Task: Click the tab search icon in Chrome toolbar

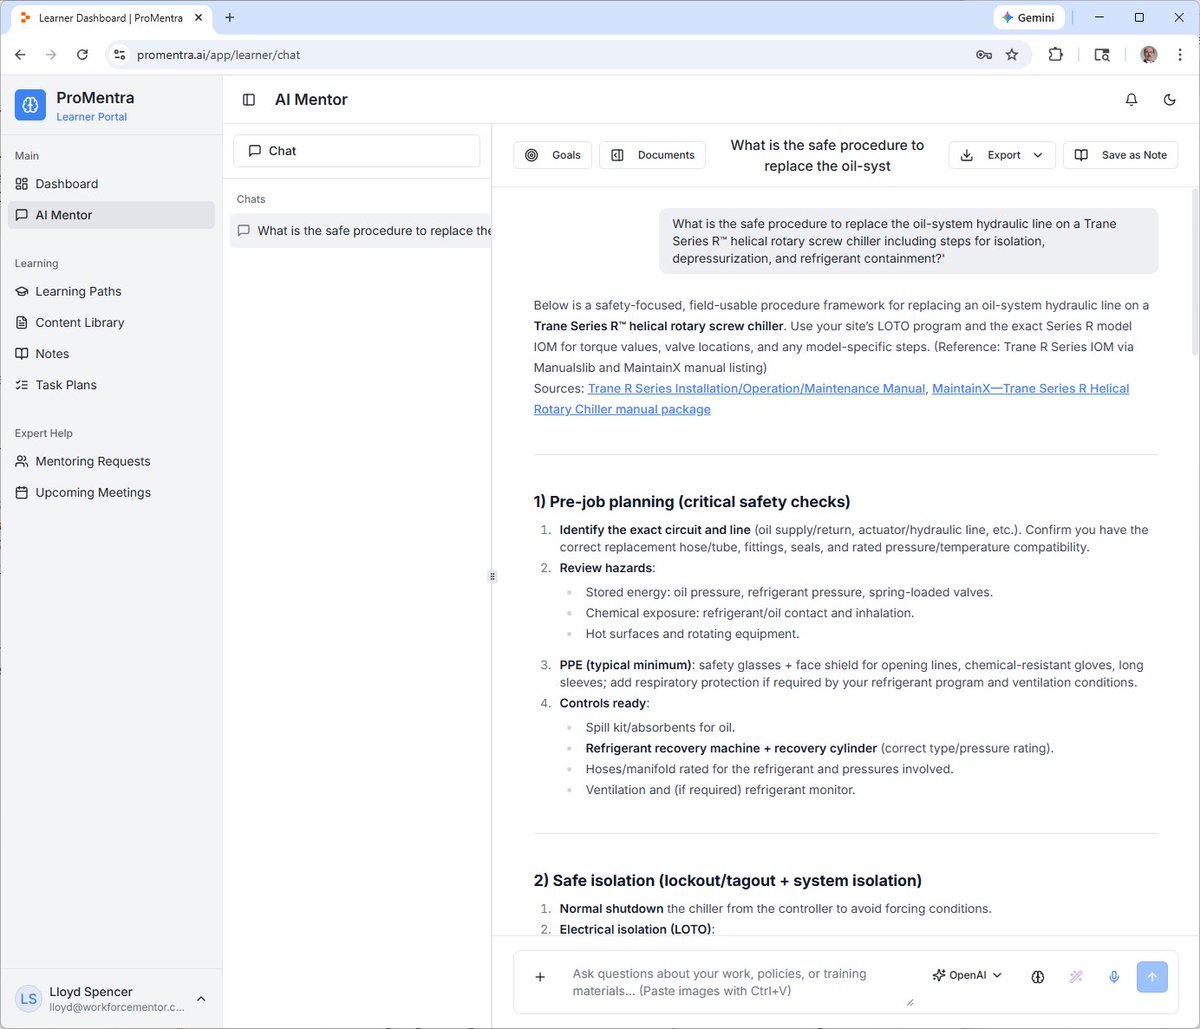Action: click(x=1102, y=55)
